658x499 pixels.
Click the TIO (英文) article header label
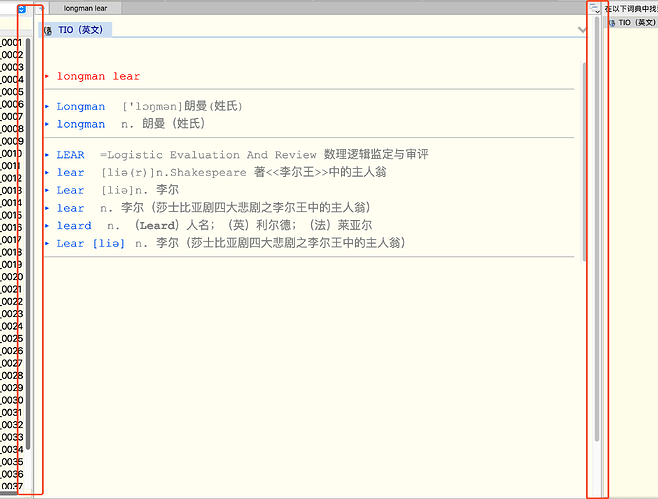tap(80, 30)
